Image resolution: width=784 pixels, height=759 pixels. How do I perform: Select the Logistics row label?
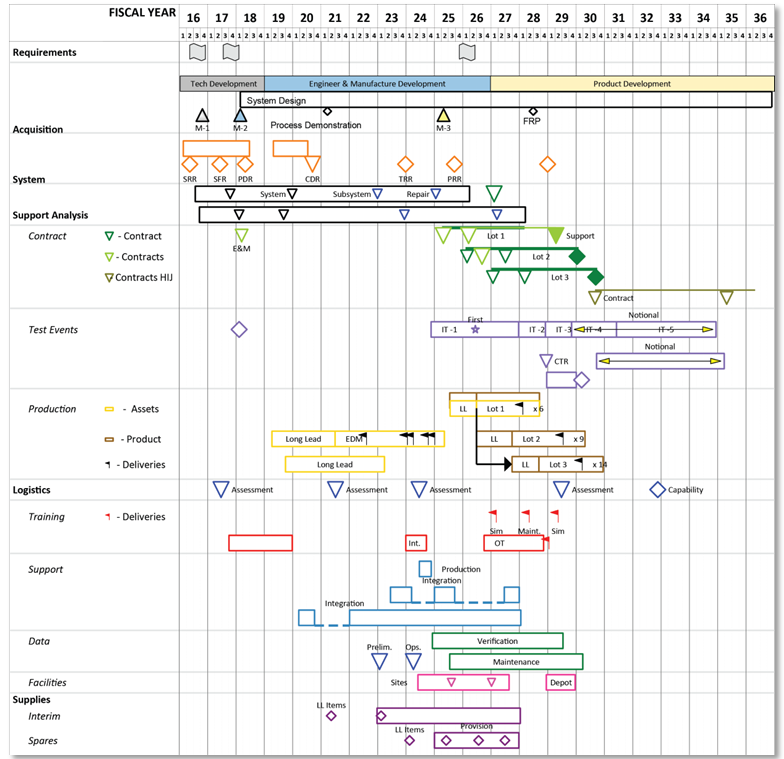(x=32, y=490)
